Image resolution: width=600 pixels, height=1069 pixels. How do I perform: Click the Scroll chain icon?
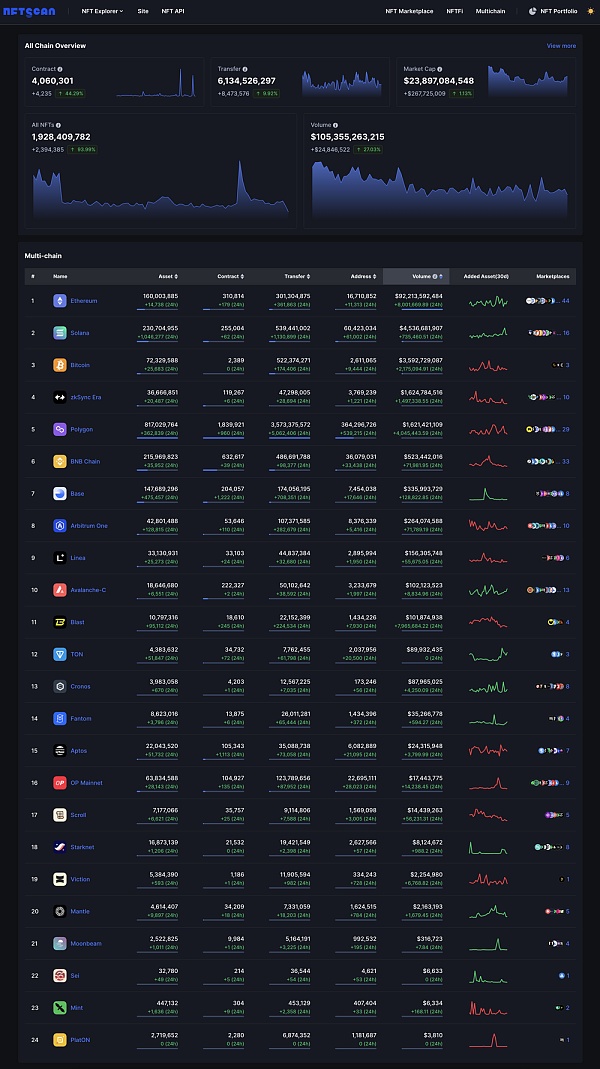click(60, 815)
